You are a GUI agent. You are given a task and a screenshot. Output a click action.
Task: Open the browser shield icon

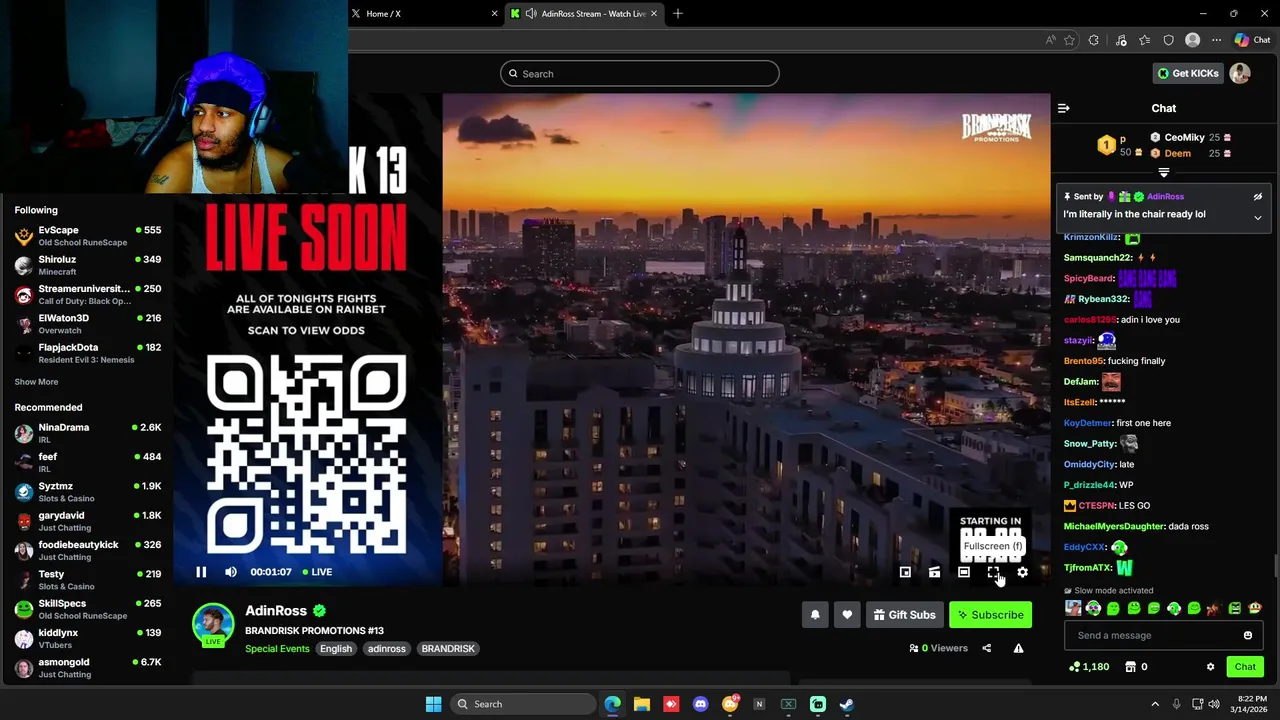(x=1168, y=40)
